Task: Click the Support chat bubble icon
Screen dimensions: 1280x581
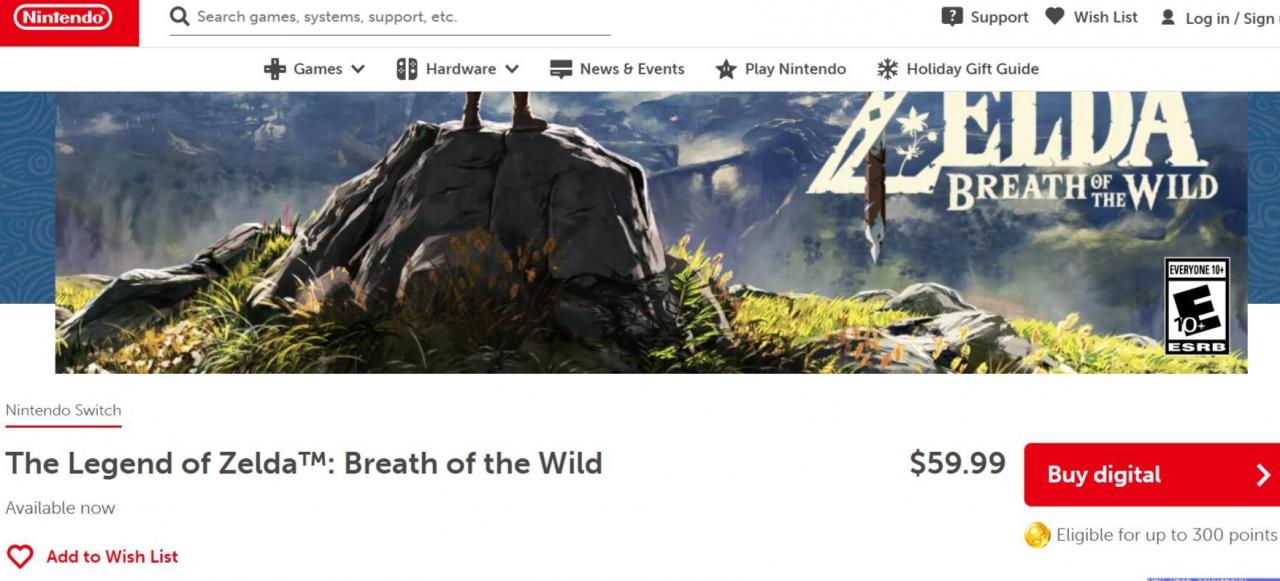Action: [952, 17]
